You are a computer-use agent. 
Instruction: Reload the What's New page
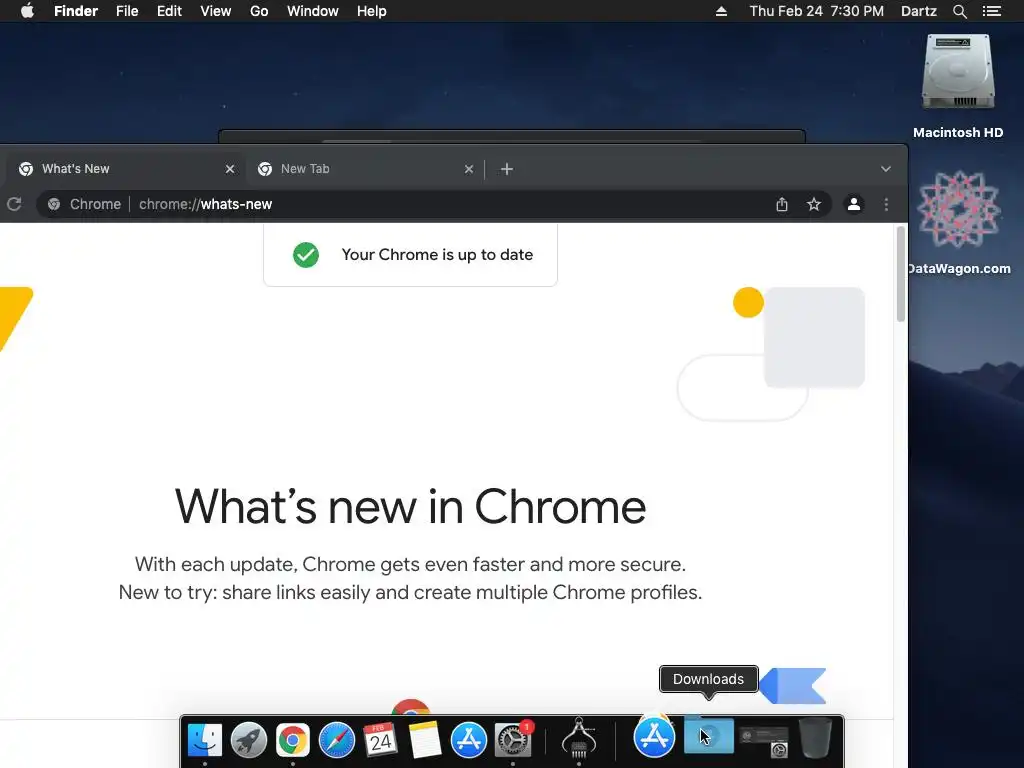pyautogui.click(x=14, y=204)
